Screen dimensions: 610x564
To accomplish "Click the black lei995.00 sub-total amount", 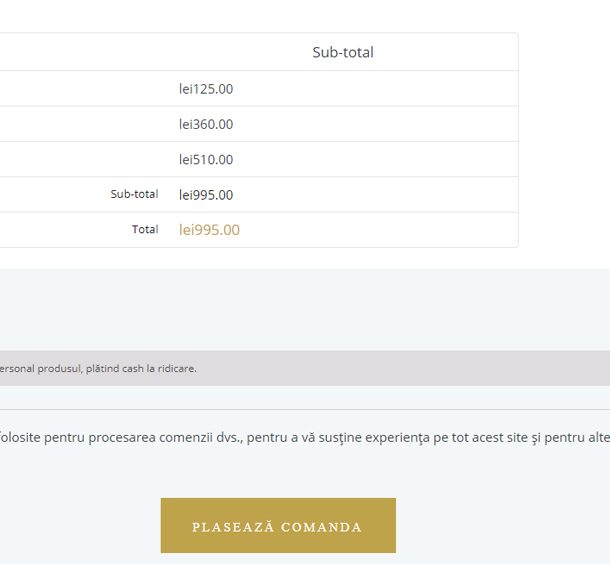I will 206,195.
